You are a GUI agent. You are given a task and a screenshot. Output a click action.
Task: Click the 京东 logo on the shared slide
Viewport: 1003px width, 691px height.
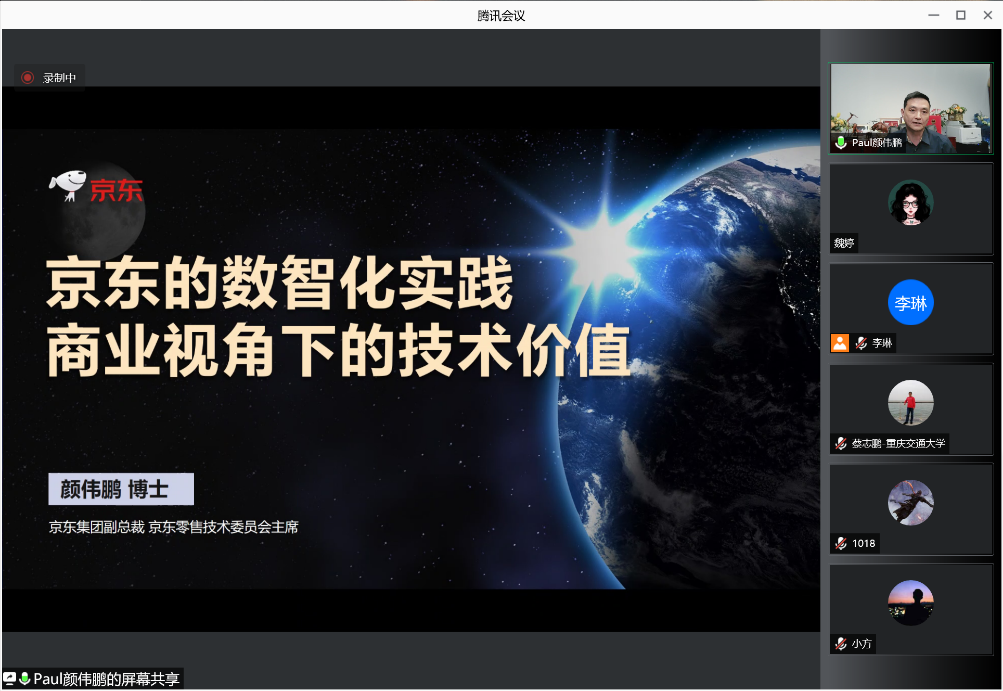96,187
